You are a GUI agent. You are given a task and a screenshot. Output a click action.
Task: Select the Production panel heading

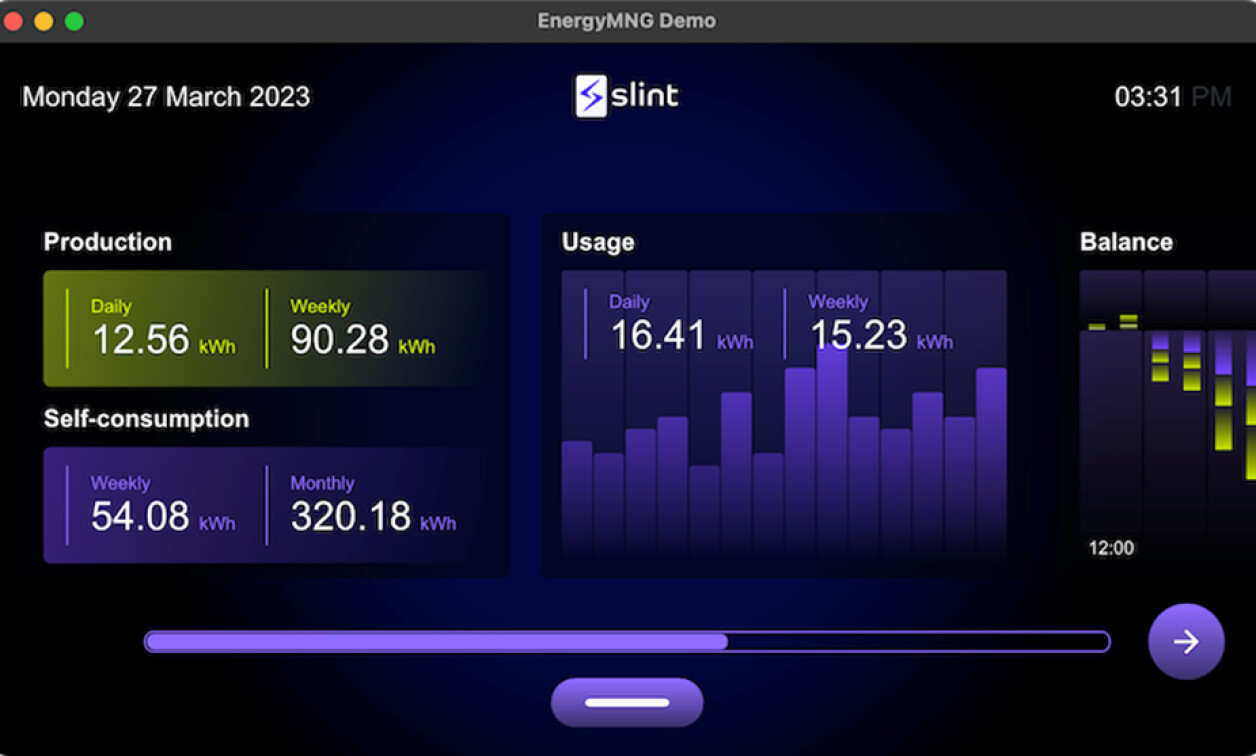tap(107, 242)
